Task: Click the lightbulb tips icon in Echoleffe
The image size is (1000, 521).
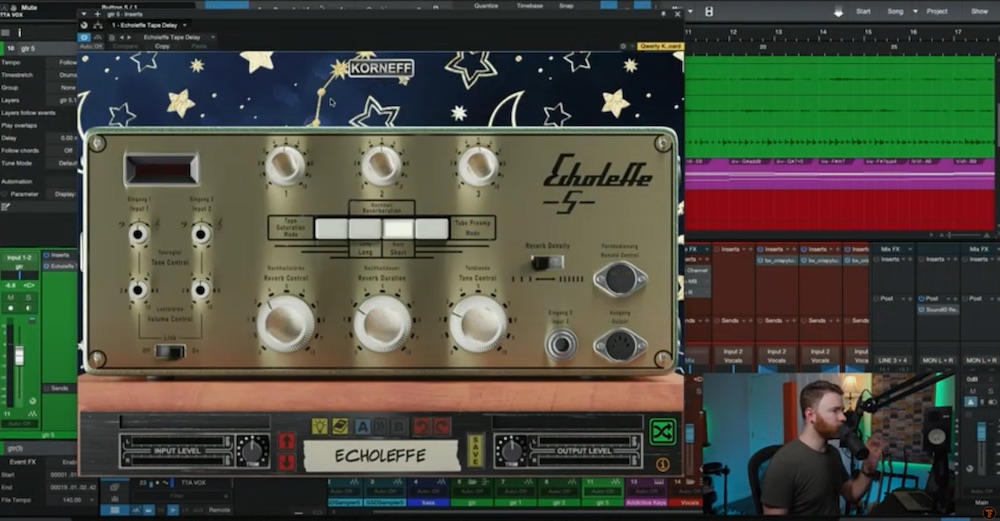Action: coord(320,426)
